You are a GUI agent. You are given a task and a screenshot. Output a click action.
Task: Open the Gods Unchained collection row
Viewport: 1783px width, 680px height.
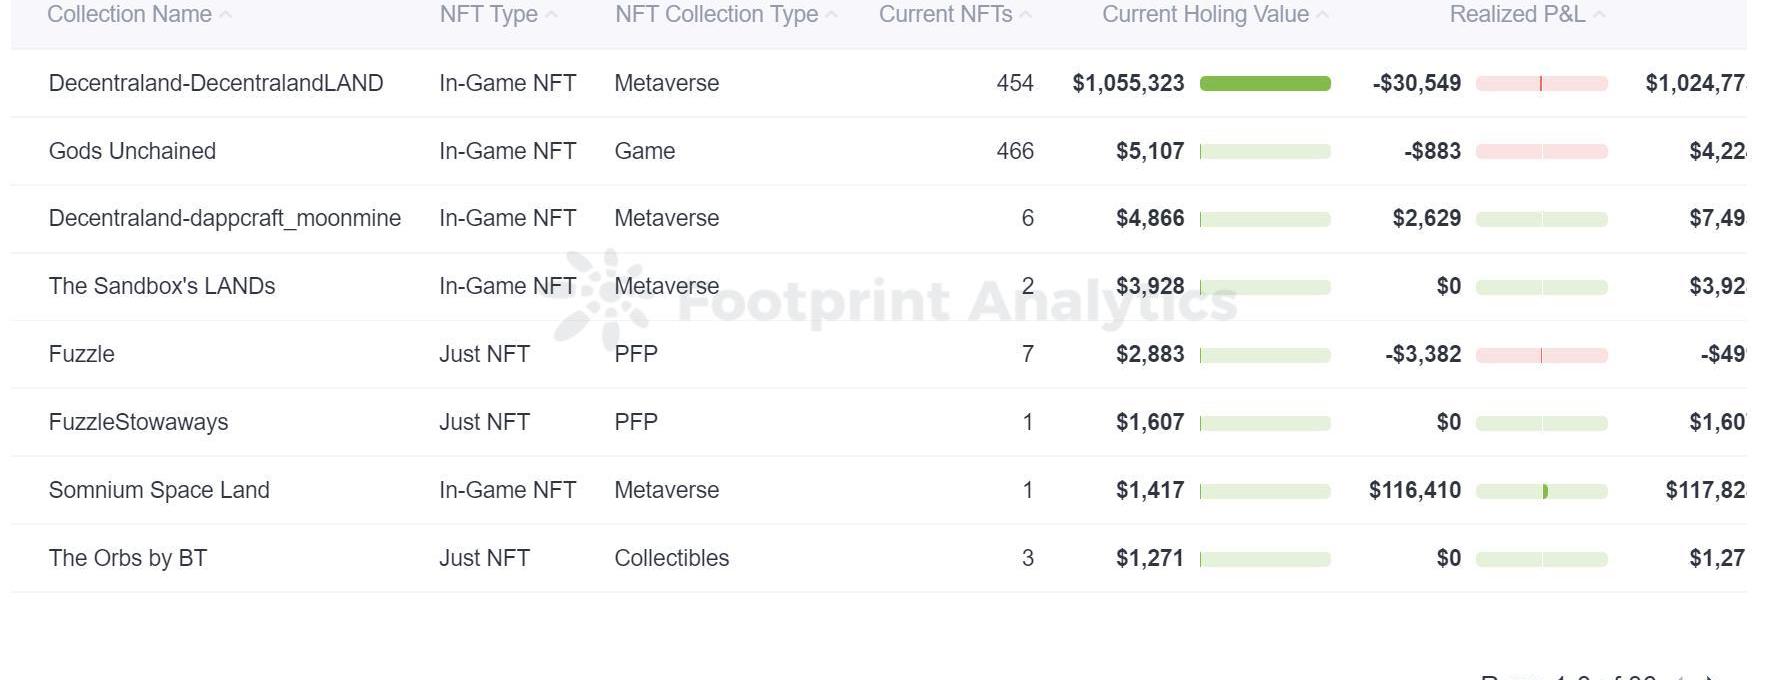(132, 151)
